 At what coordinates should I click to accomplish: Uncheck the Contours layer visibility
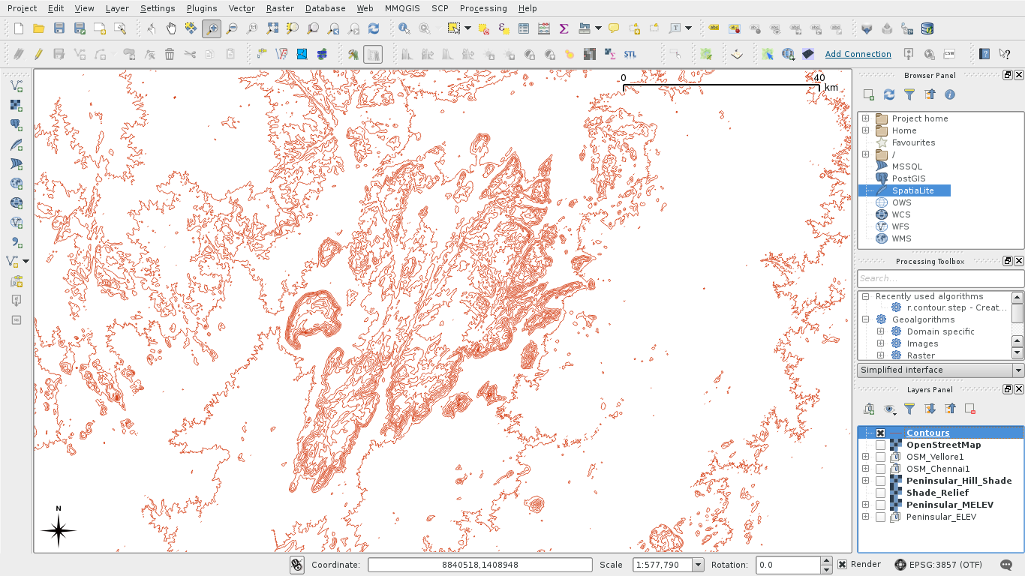880,433
